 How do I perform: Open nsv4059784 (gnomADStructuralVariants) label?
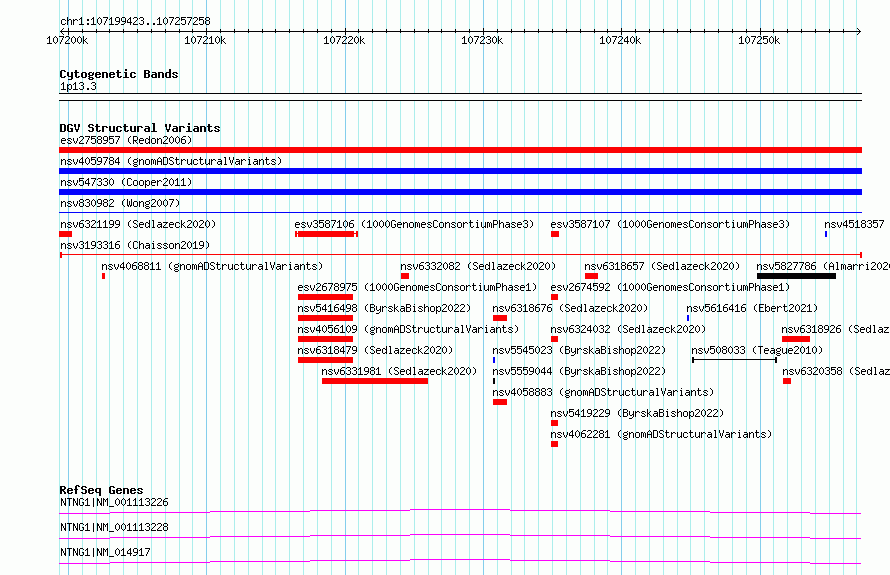171,161
